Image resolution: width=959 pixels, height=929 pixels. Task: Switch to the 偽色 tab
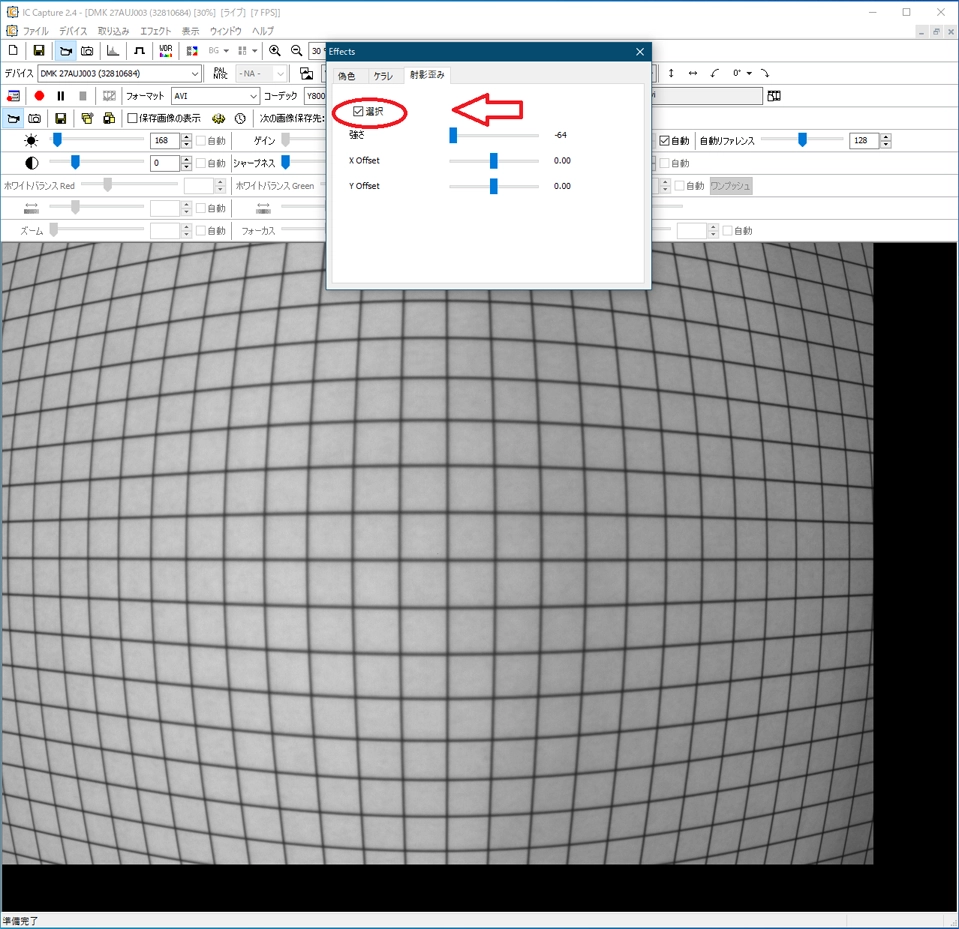(x=347, y=76)
